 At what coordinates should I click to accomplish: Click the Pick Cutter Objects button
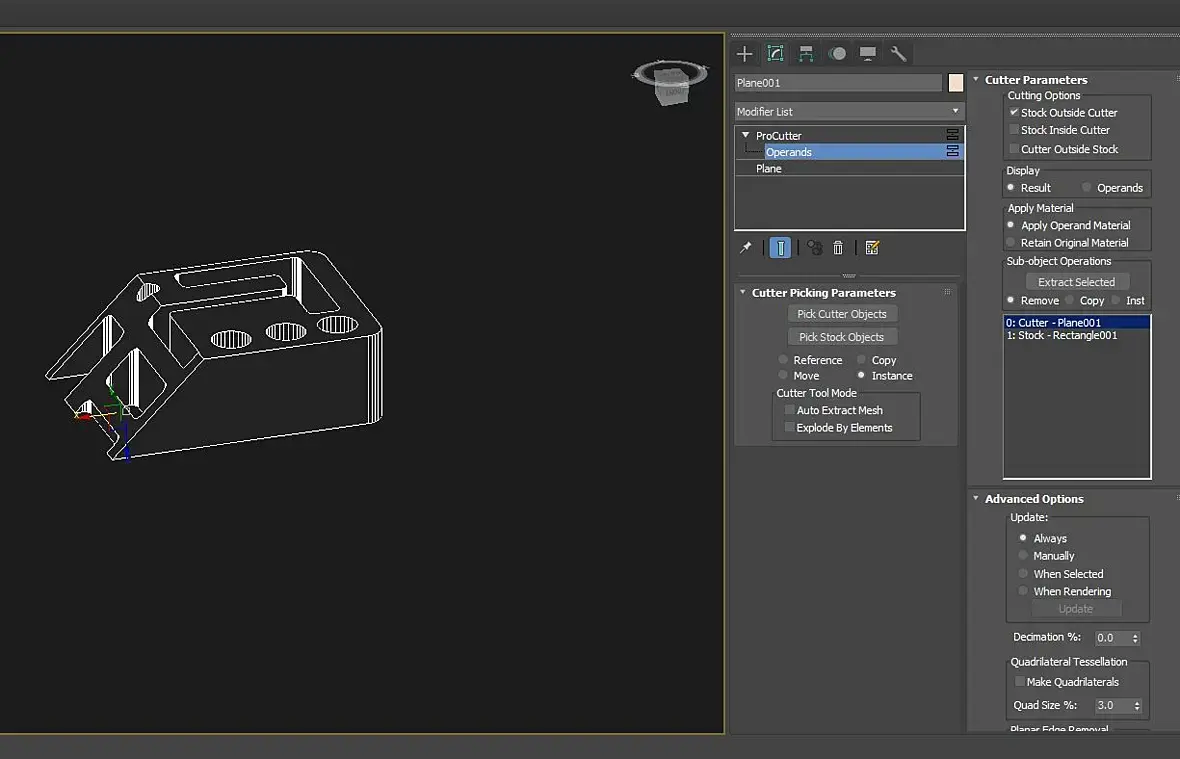pyautogui.click(x=842, y=314)
